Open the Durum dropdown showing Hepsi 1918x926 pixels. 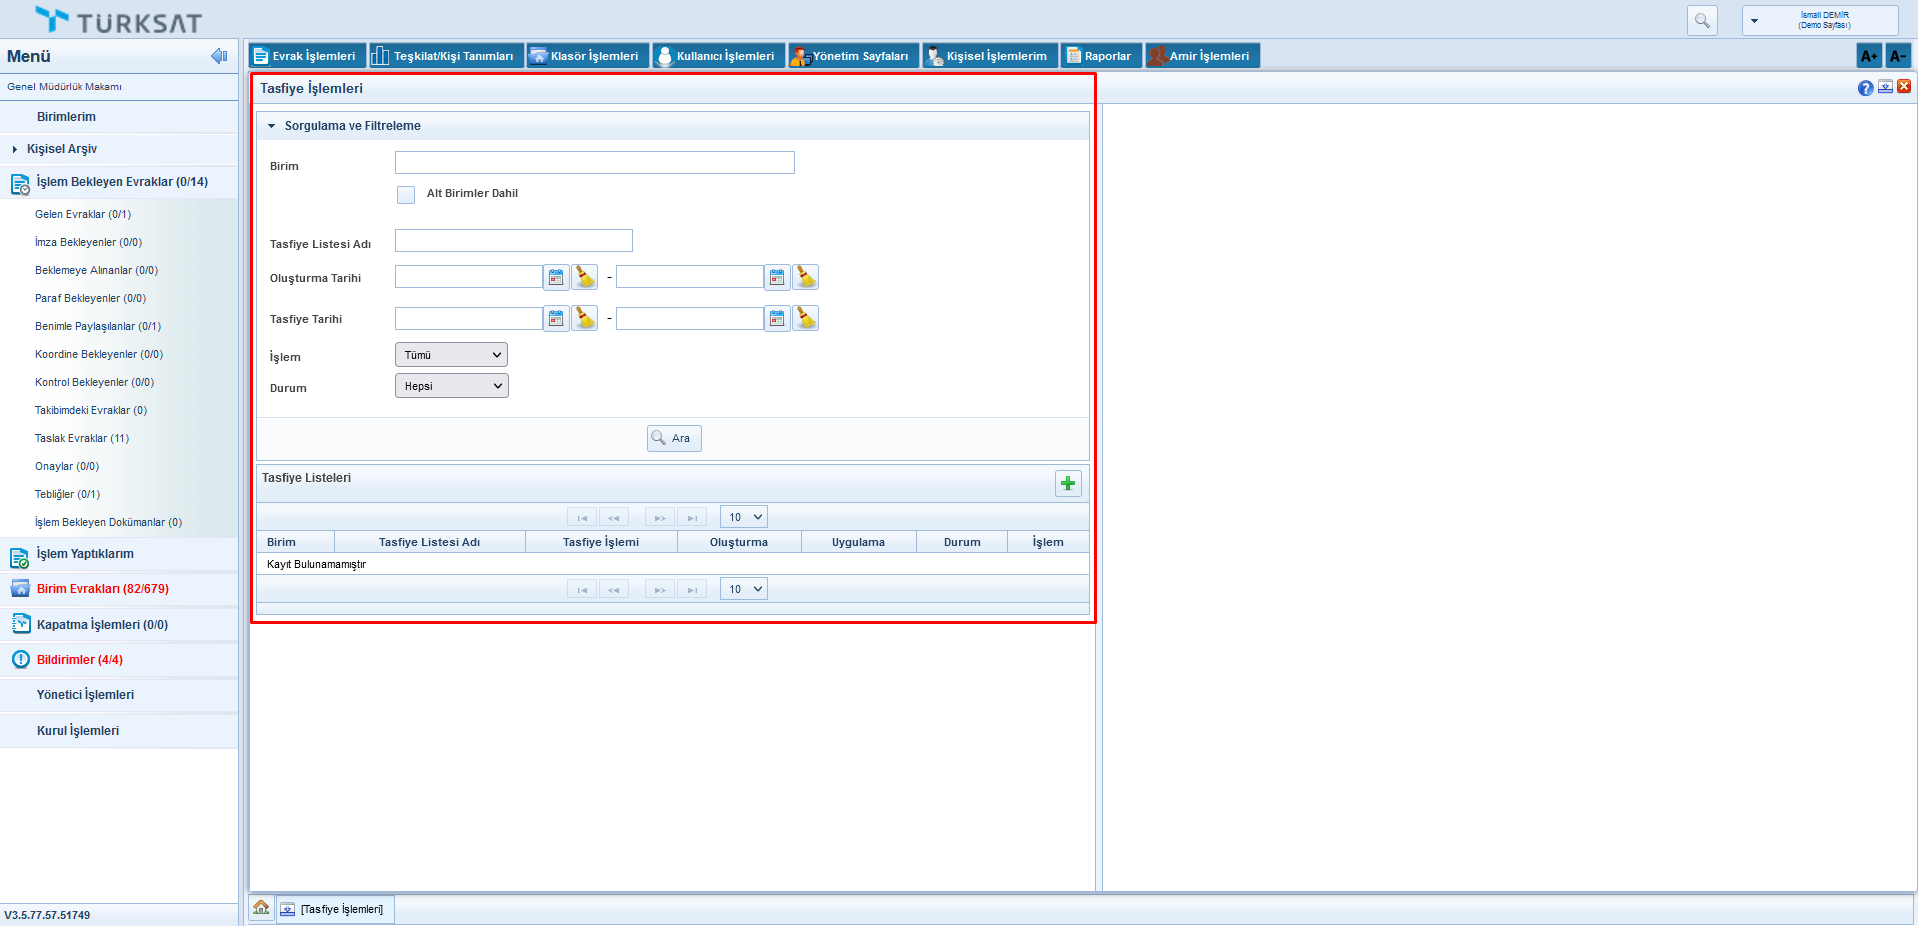point(451,386)
